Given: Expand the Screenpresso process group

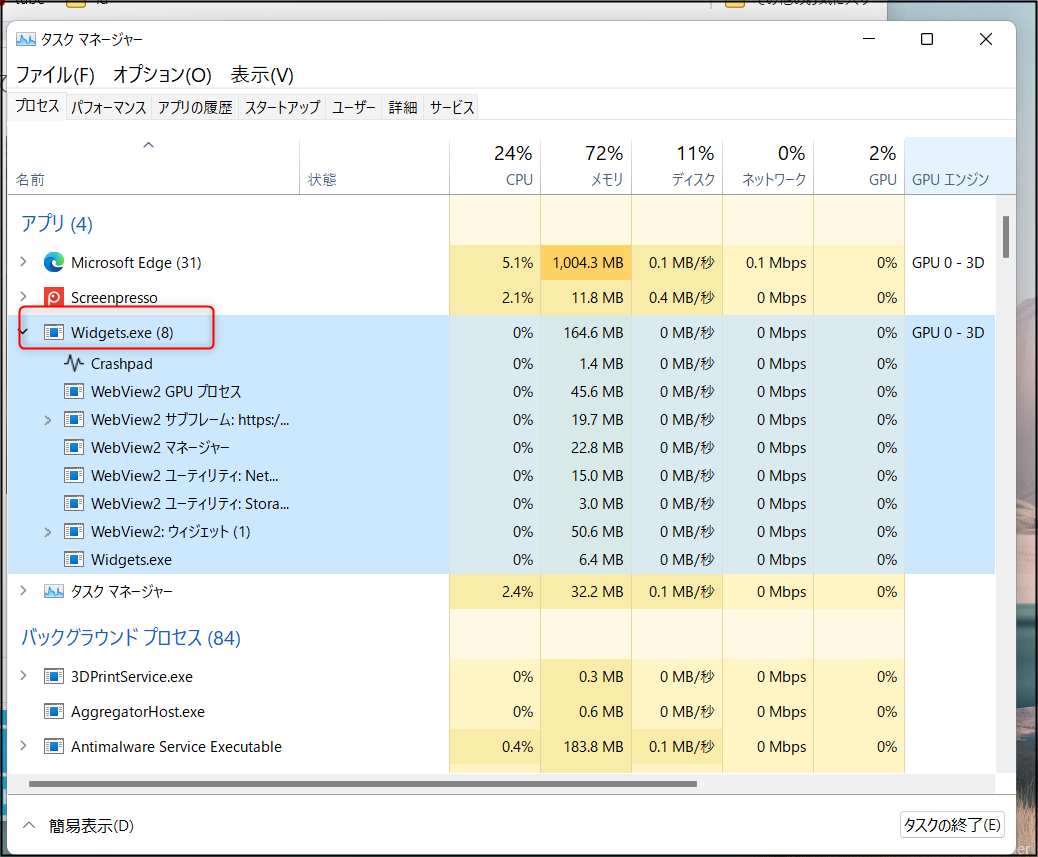Looking at the screenshot, I should [23, 296].
